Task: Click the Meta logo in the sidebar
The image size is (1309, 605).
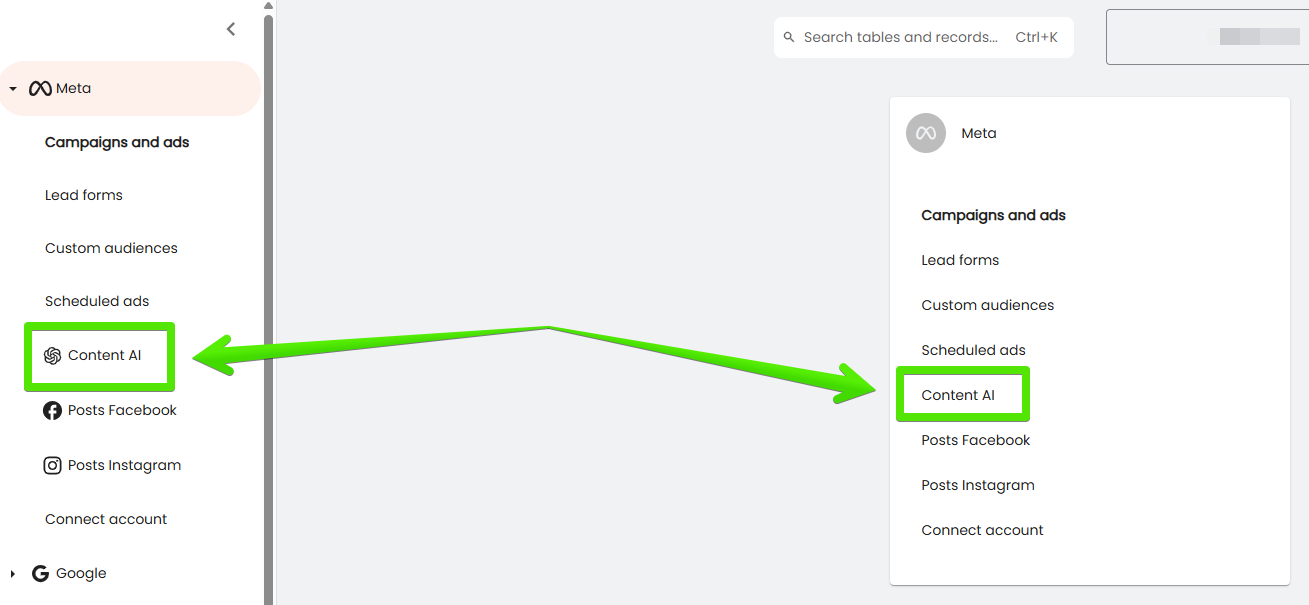Action: click(x=40, y=89)
